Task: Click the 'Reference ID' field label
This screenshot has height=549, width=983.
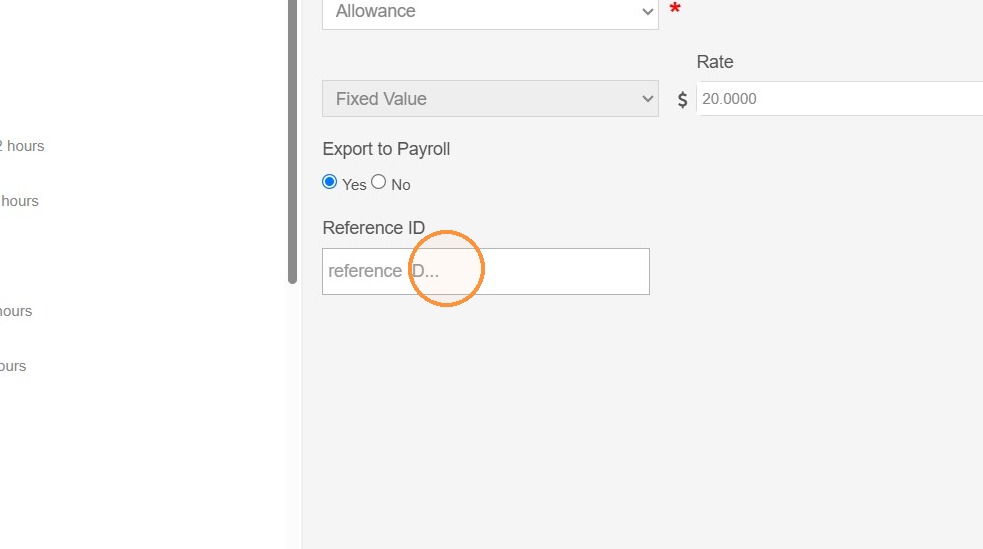Action: click(374, 227)
